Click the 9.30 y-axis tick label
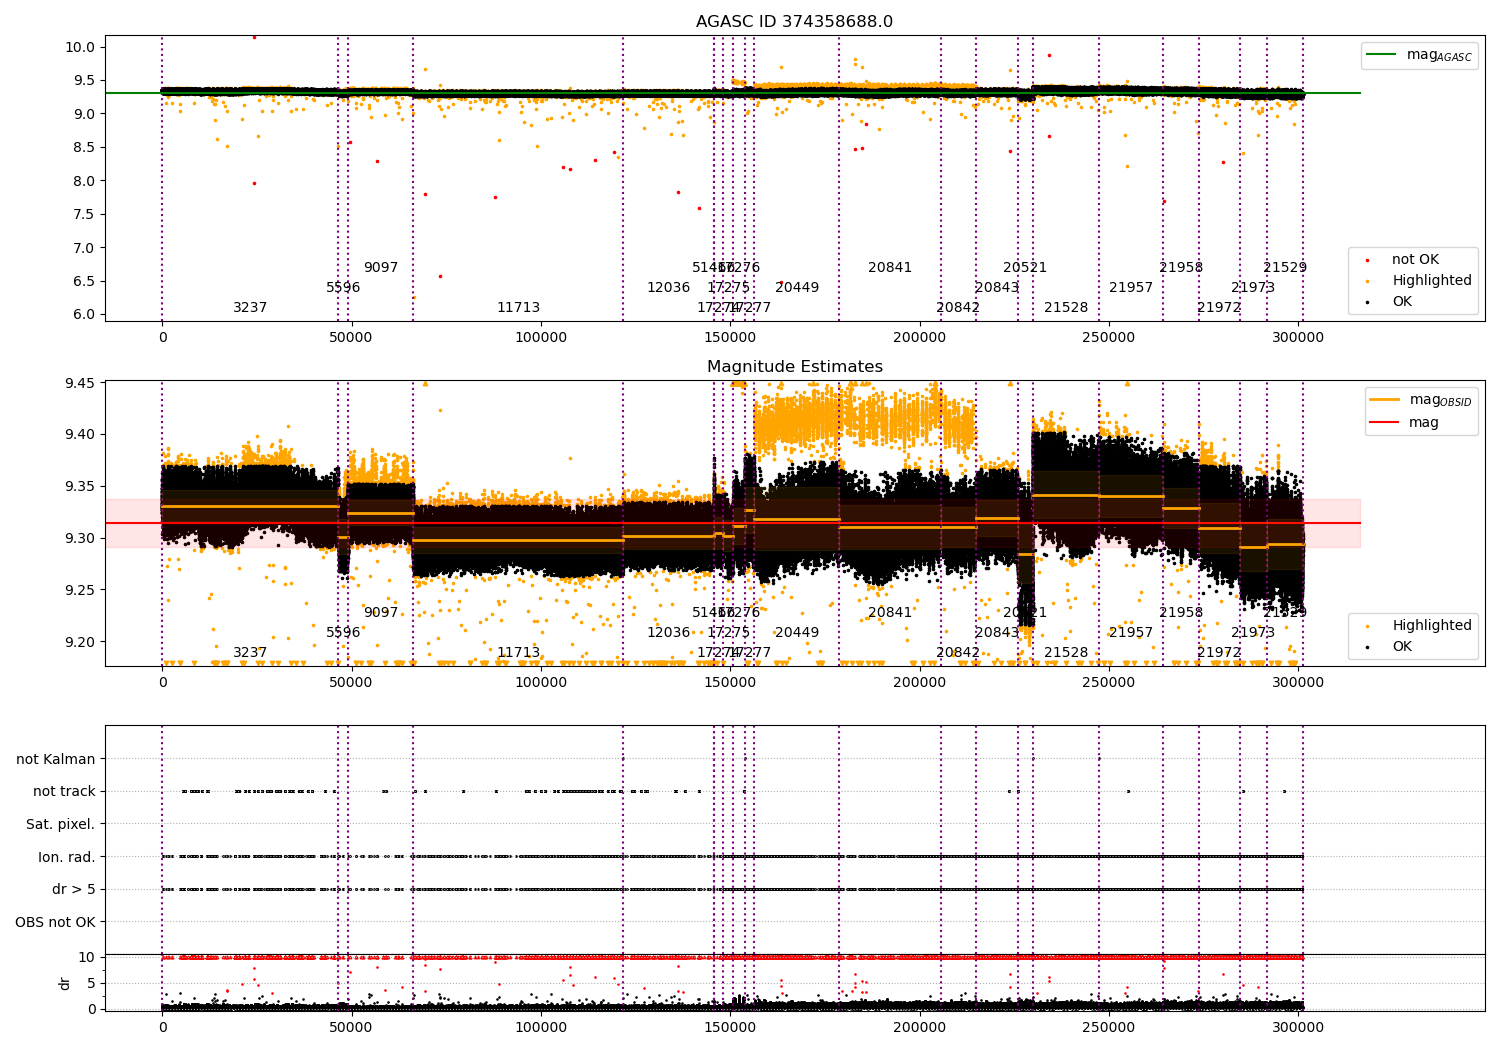 (x=80, y=538)
